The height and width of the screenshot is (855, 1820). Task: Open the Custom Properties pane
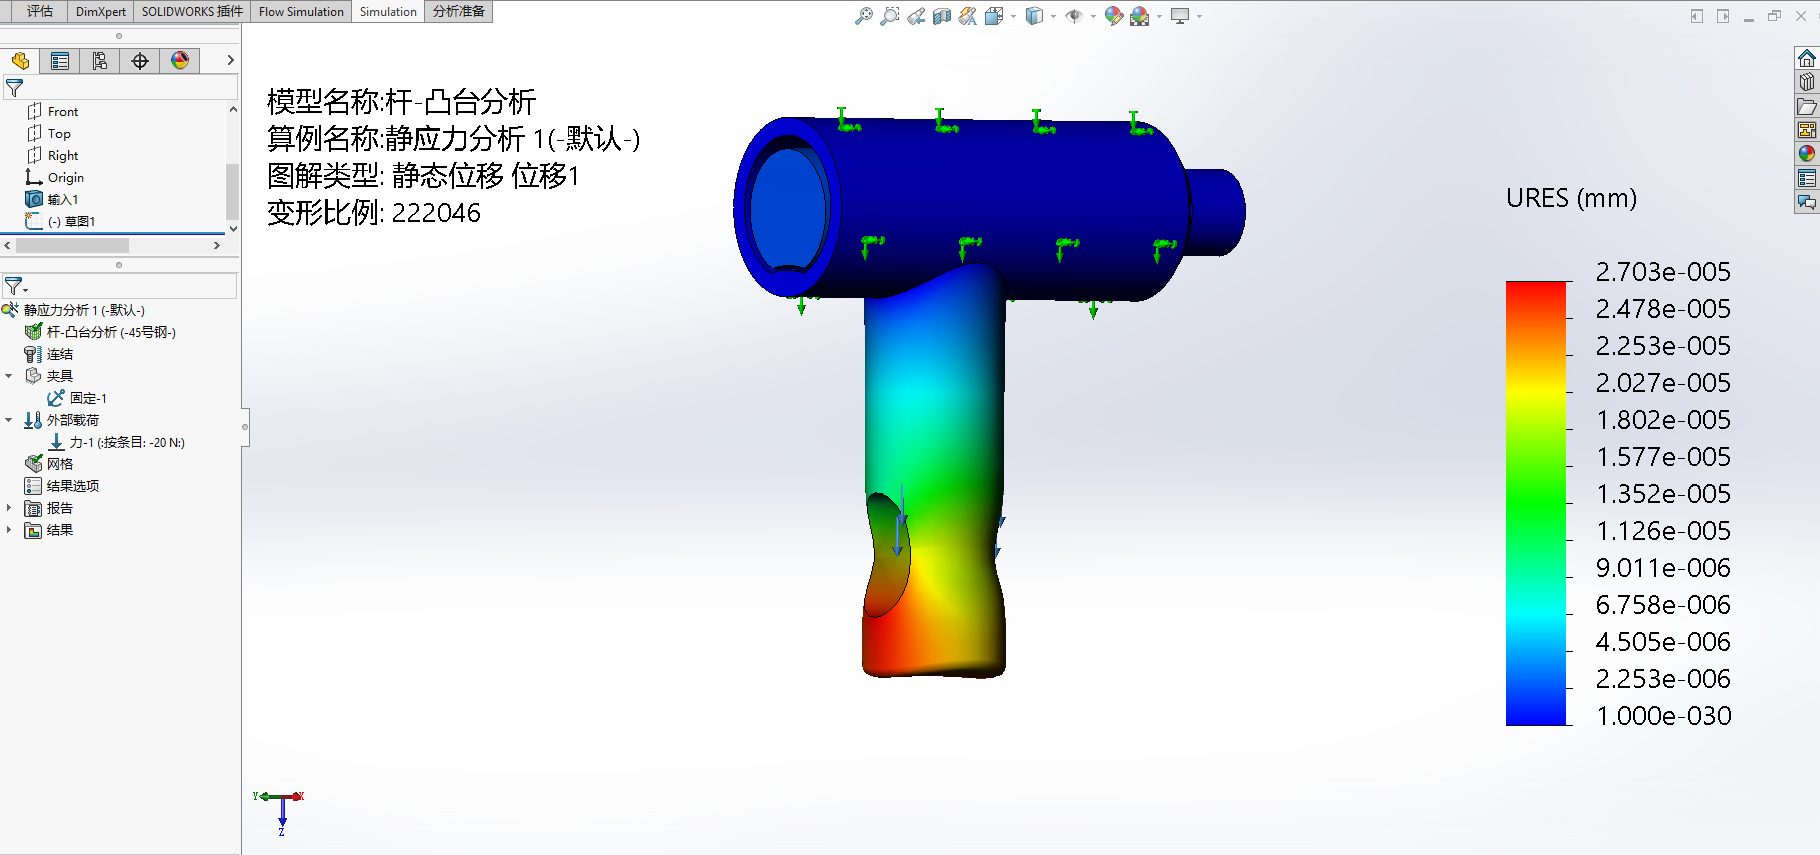click(x=1807, y=178)
